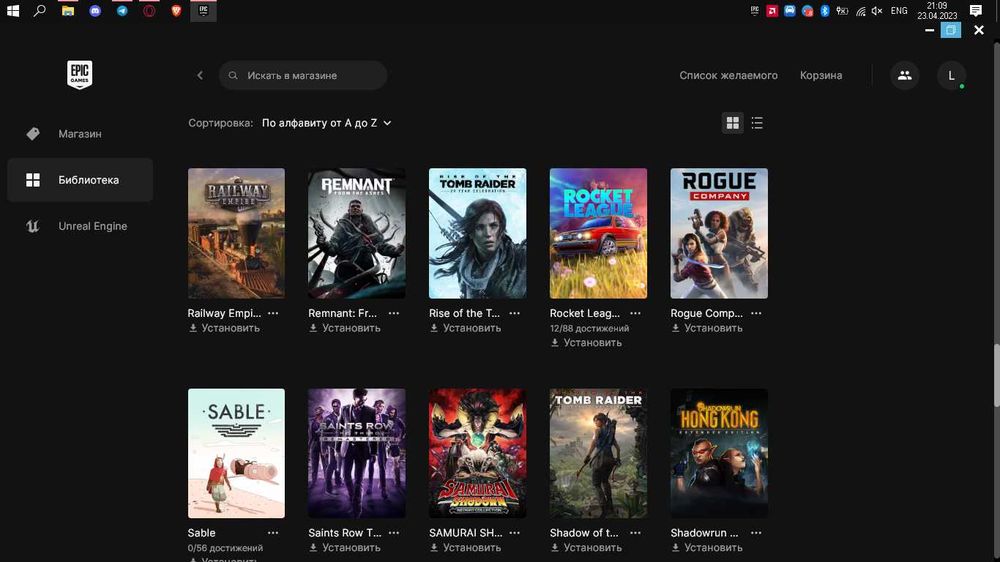Open options menu for Railway Empire
The height and width of the screenshot is (562, 1000).
(273, 313)
